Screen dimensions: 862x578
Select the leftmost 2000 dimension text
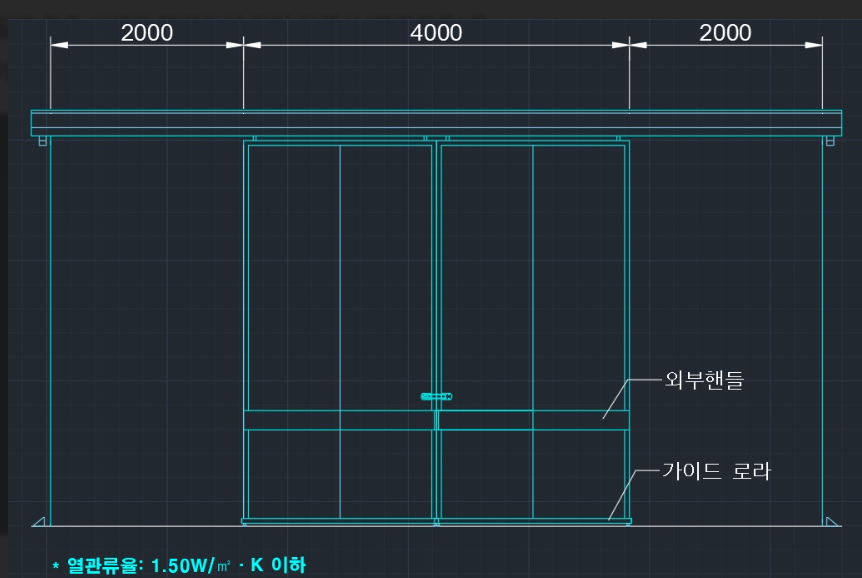click(x=147, y=33)
